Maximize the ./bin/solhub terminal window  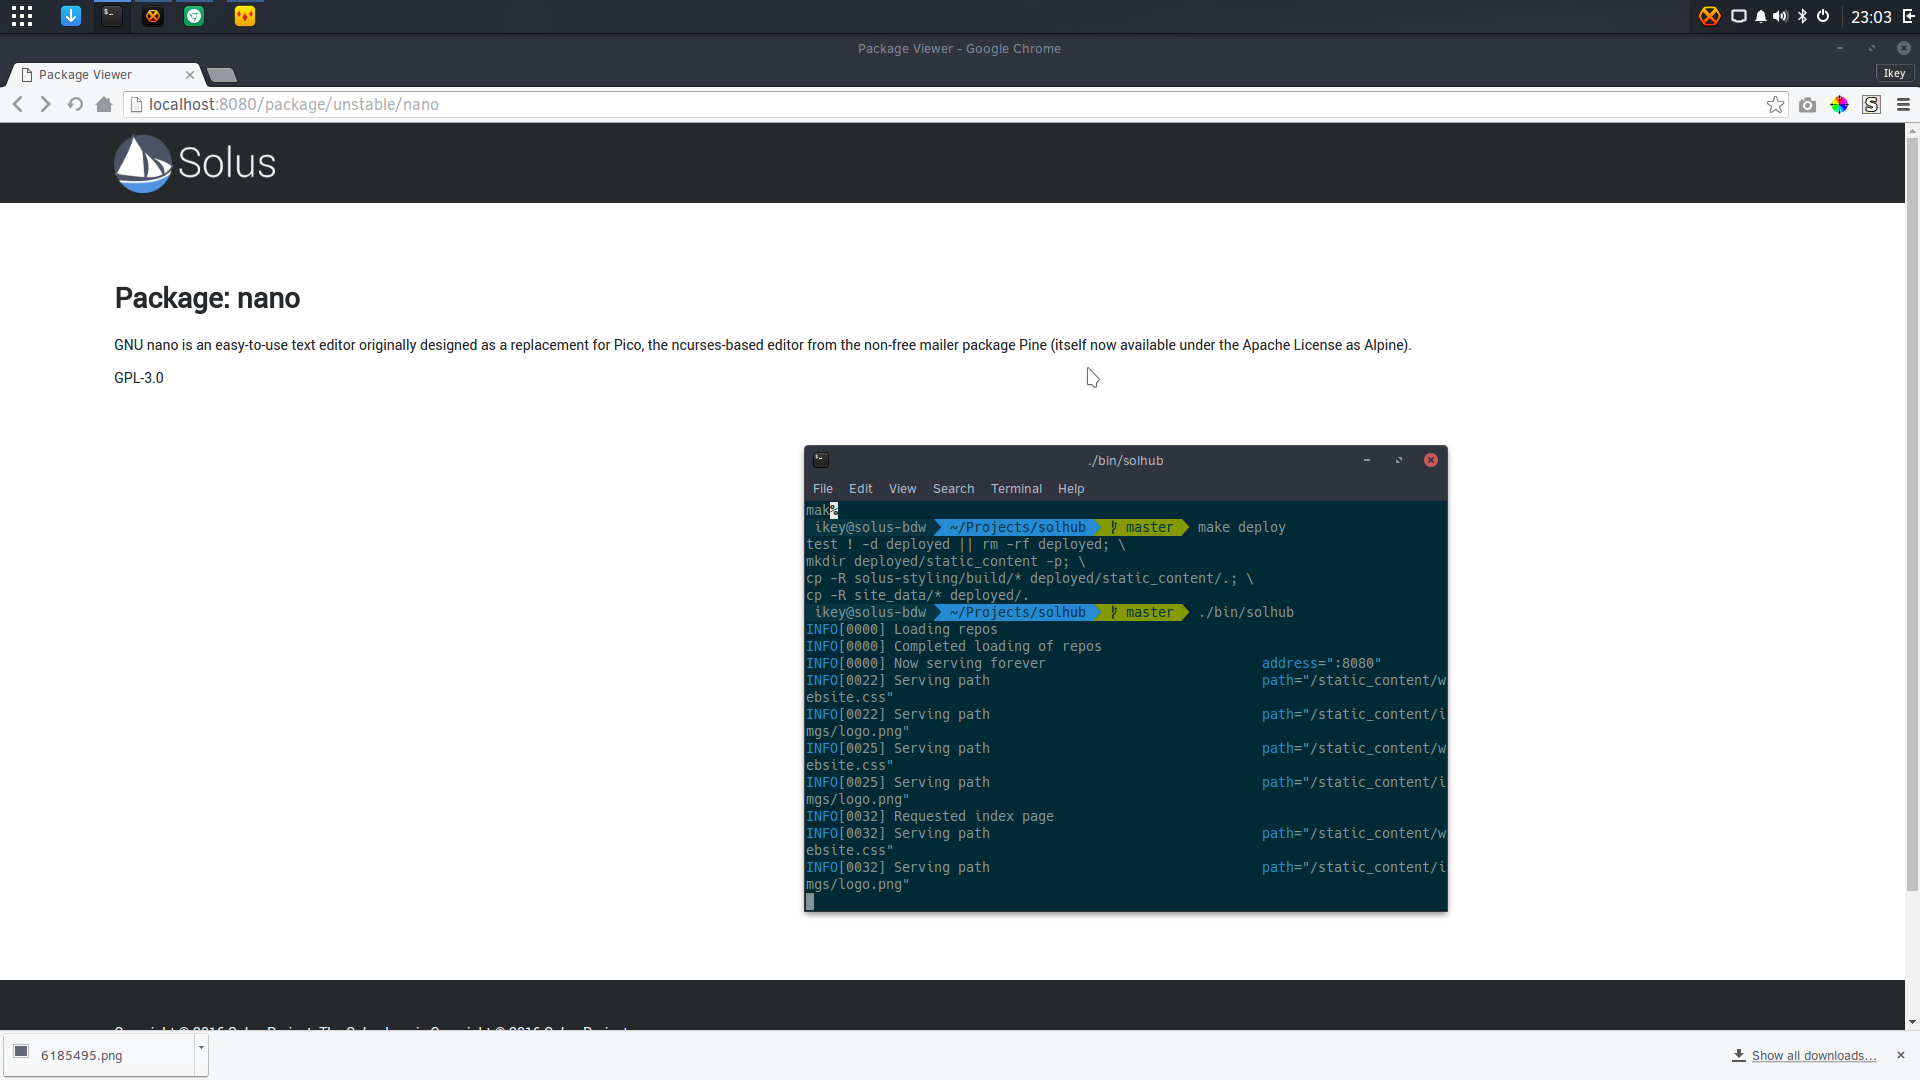coord(1399,460)
